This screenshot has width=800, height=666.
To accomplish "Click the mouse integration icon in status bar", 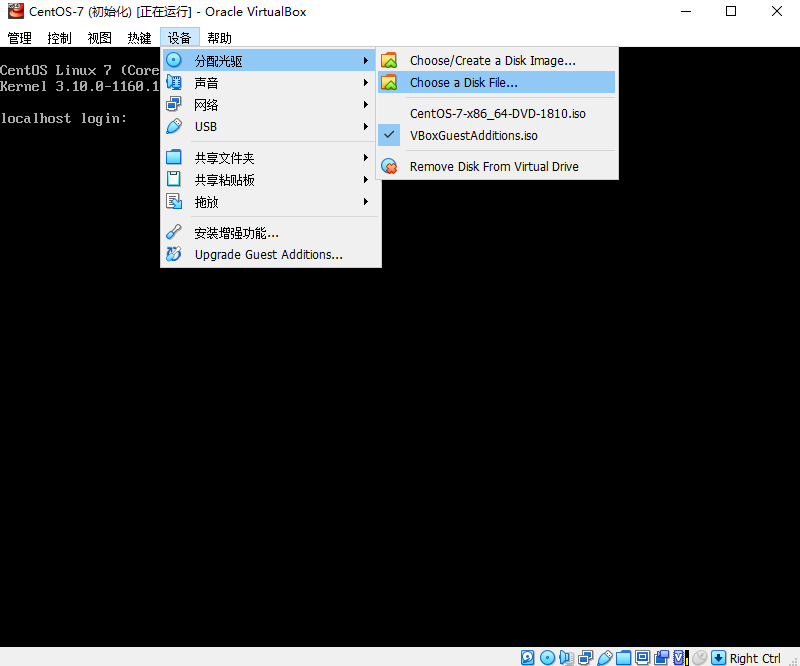I will 699,657.
